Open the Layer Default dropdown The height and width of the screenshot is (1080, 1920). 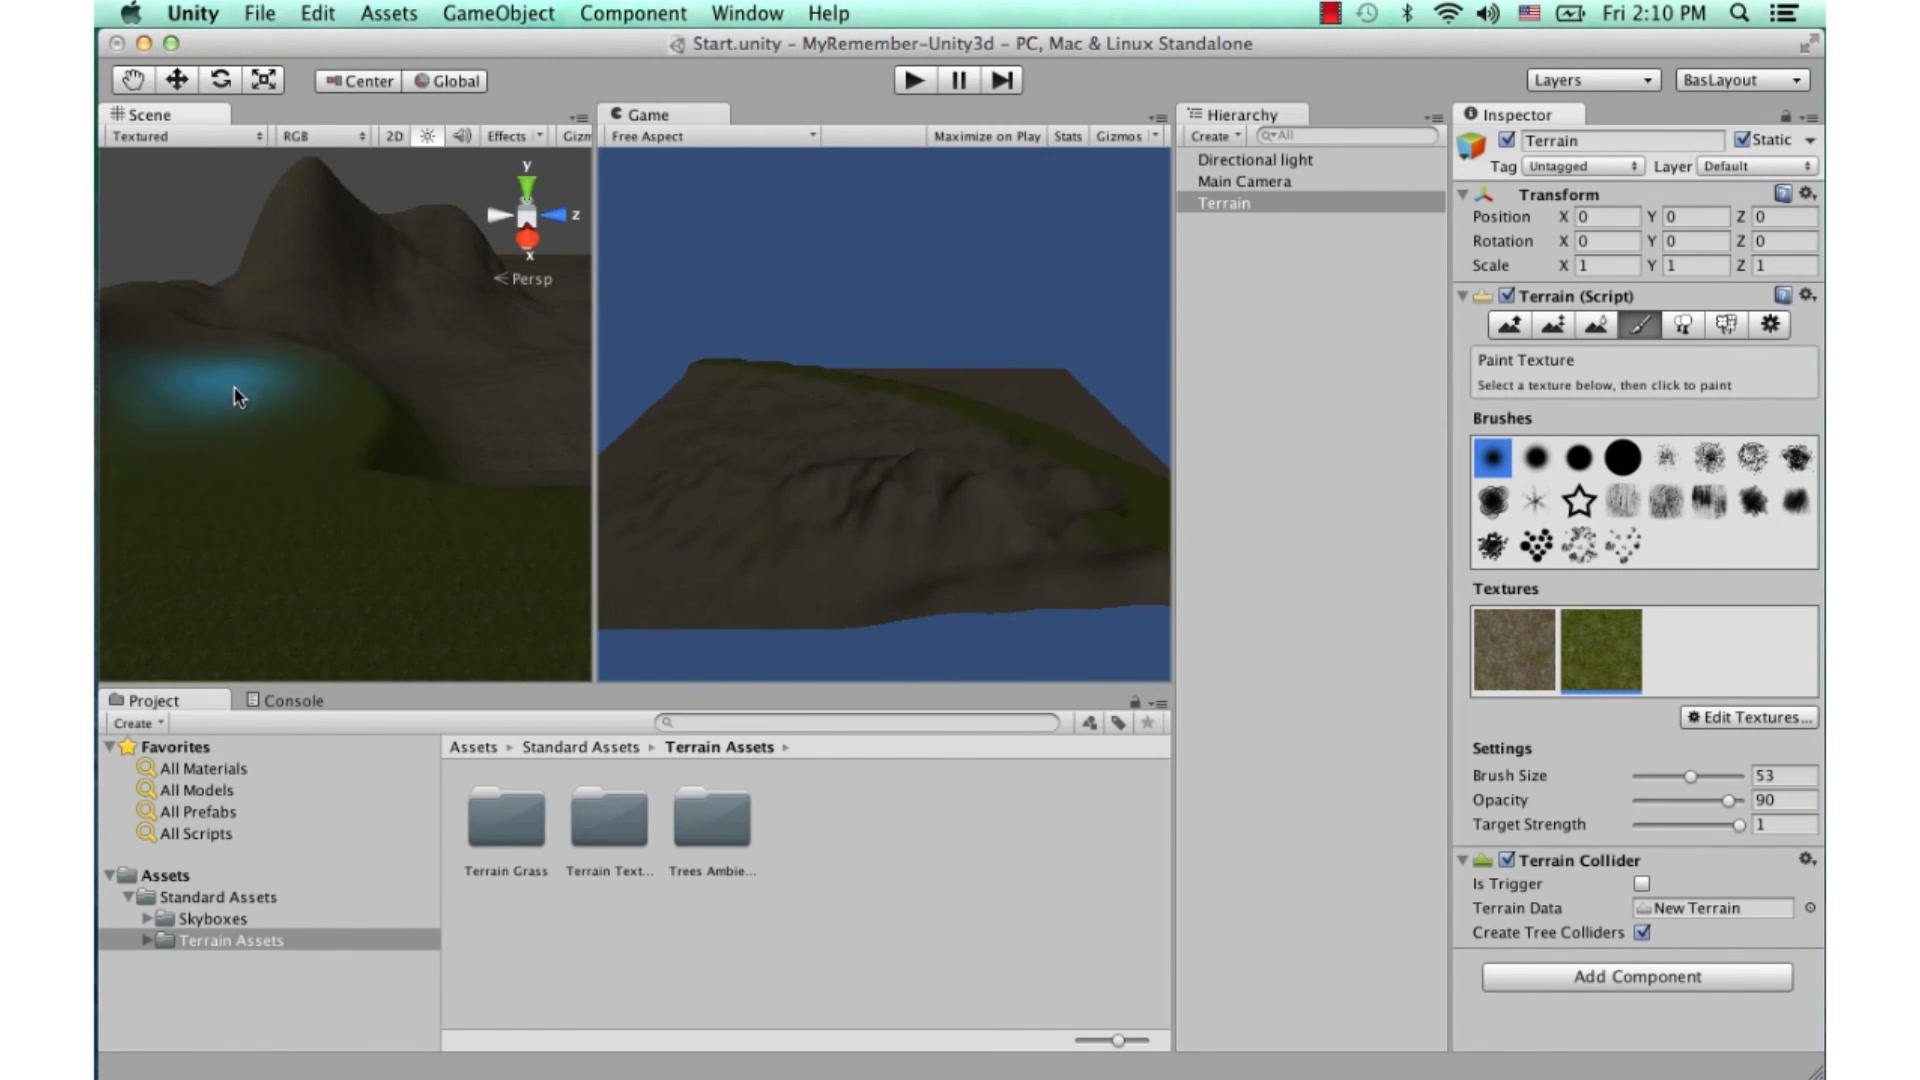(x=1757, y=166)
